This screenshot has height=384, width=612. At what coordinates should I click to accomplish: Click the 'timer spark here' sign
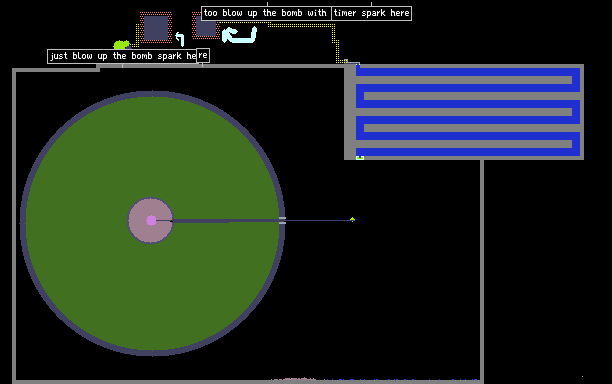[372, 13]
